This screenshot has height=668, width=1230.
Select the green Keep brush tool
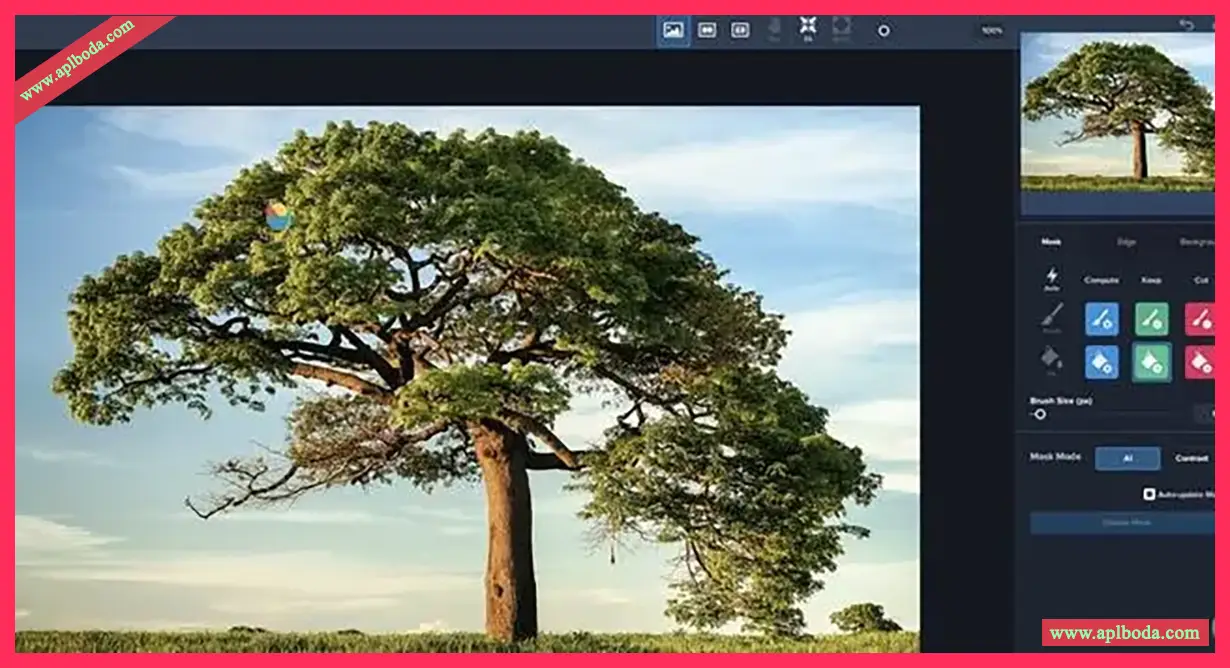(1151, 319)
